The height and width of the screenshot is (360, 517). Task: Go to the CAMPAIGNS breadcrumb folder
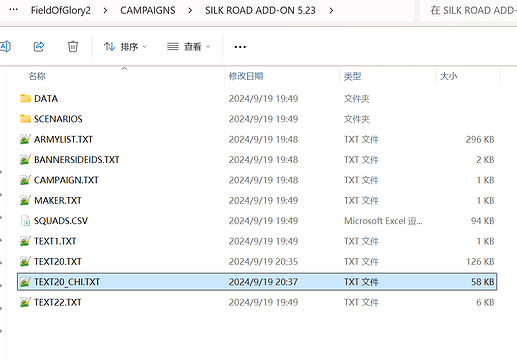coord(148,10)
